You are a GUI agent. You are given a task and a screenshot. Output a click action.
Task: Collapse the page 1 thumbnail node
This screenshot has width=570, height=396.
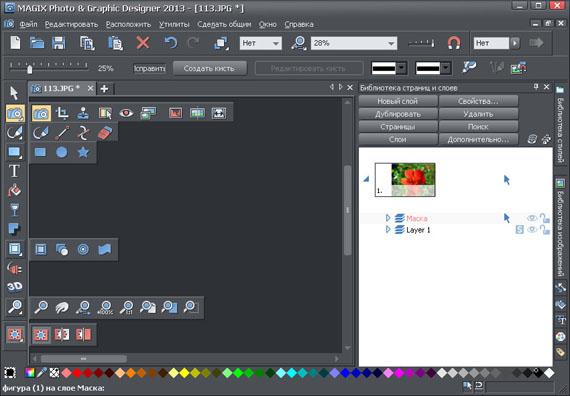pos(366,179)
